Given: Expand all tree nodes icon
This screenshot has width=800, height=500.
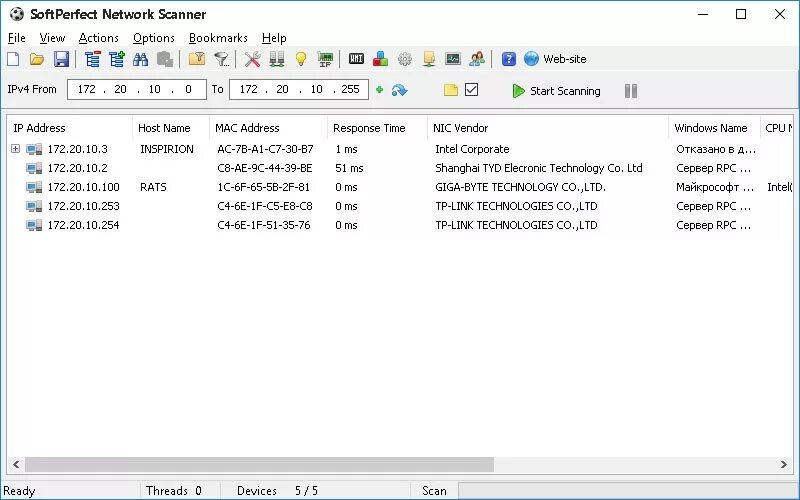Looking at the screenshot, I should [x=117, y=59].
